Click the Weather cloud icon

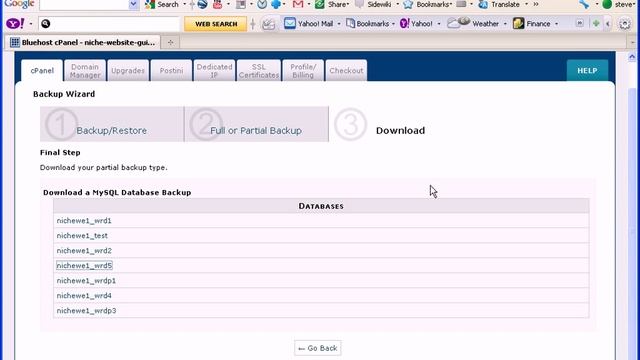pos(458,23)
